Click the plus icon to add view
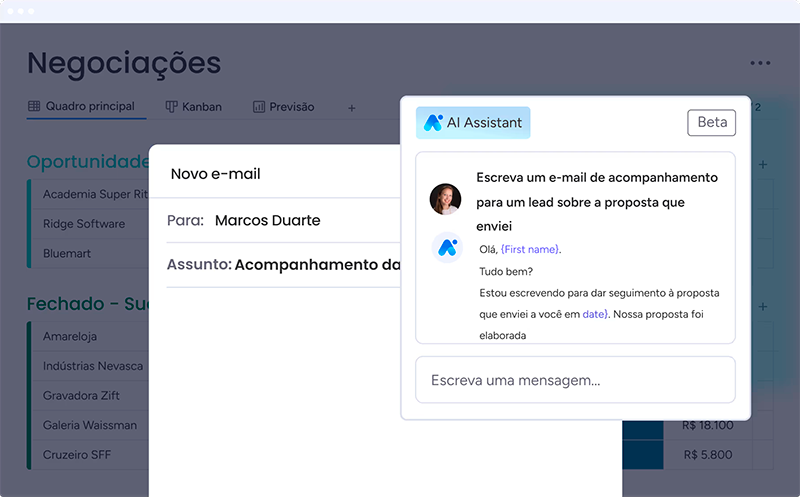The width and height of the screenshot is (800, 497). coord(351,107)
